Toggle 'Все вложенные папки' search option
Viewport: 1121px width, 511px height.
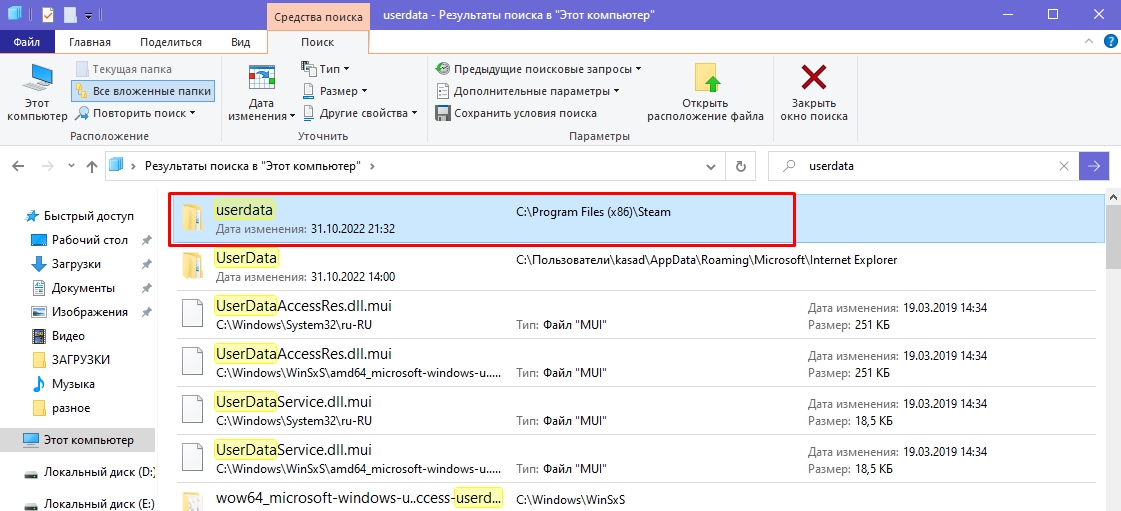142,91
